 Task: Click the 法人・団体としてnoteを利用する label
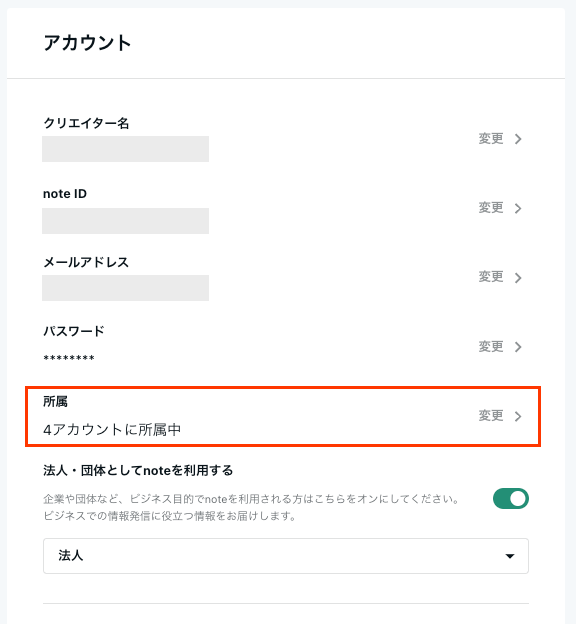click(138, 470)
